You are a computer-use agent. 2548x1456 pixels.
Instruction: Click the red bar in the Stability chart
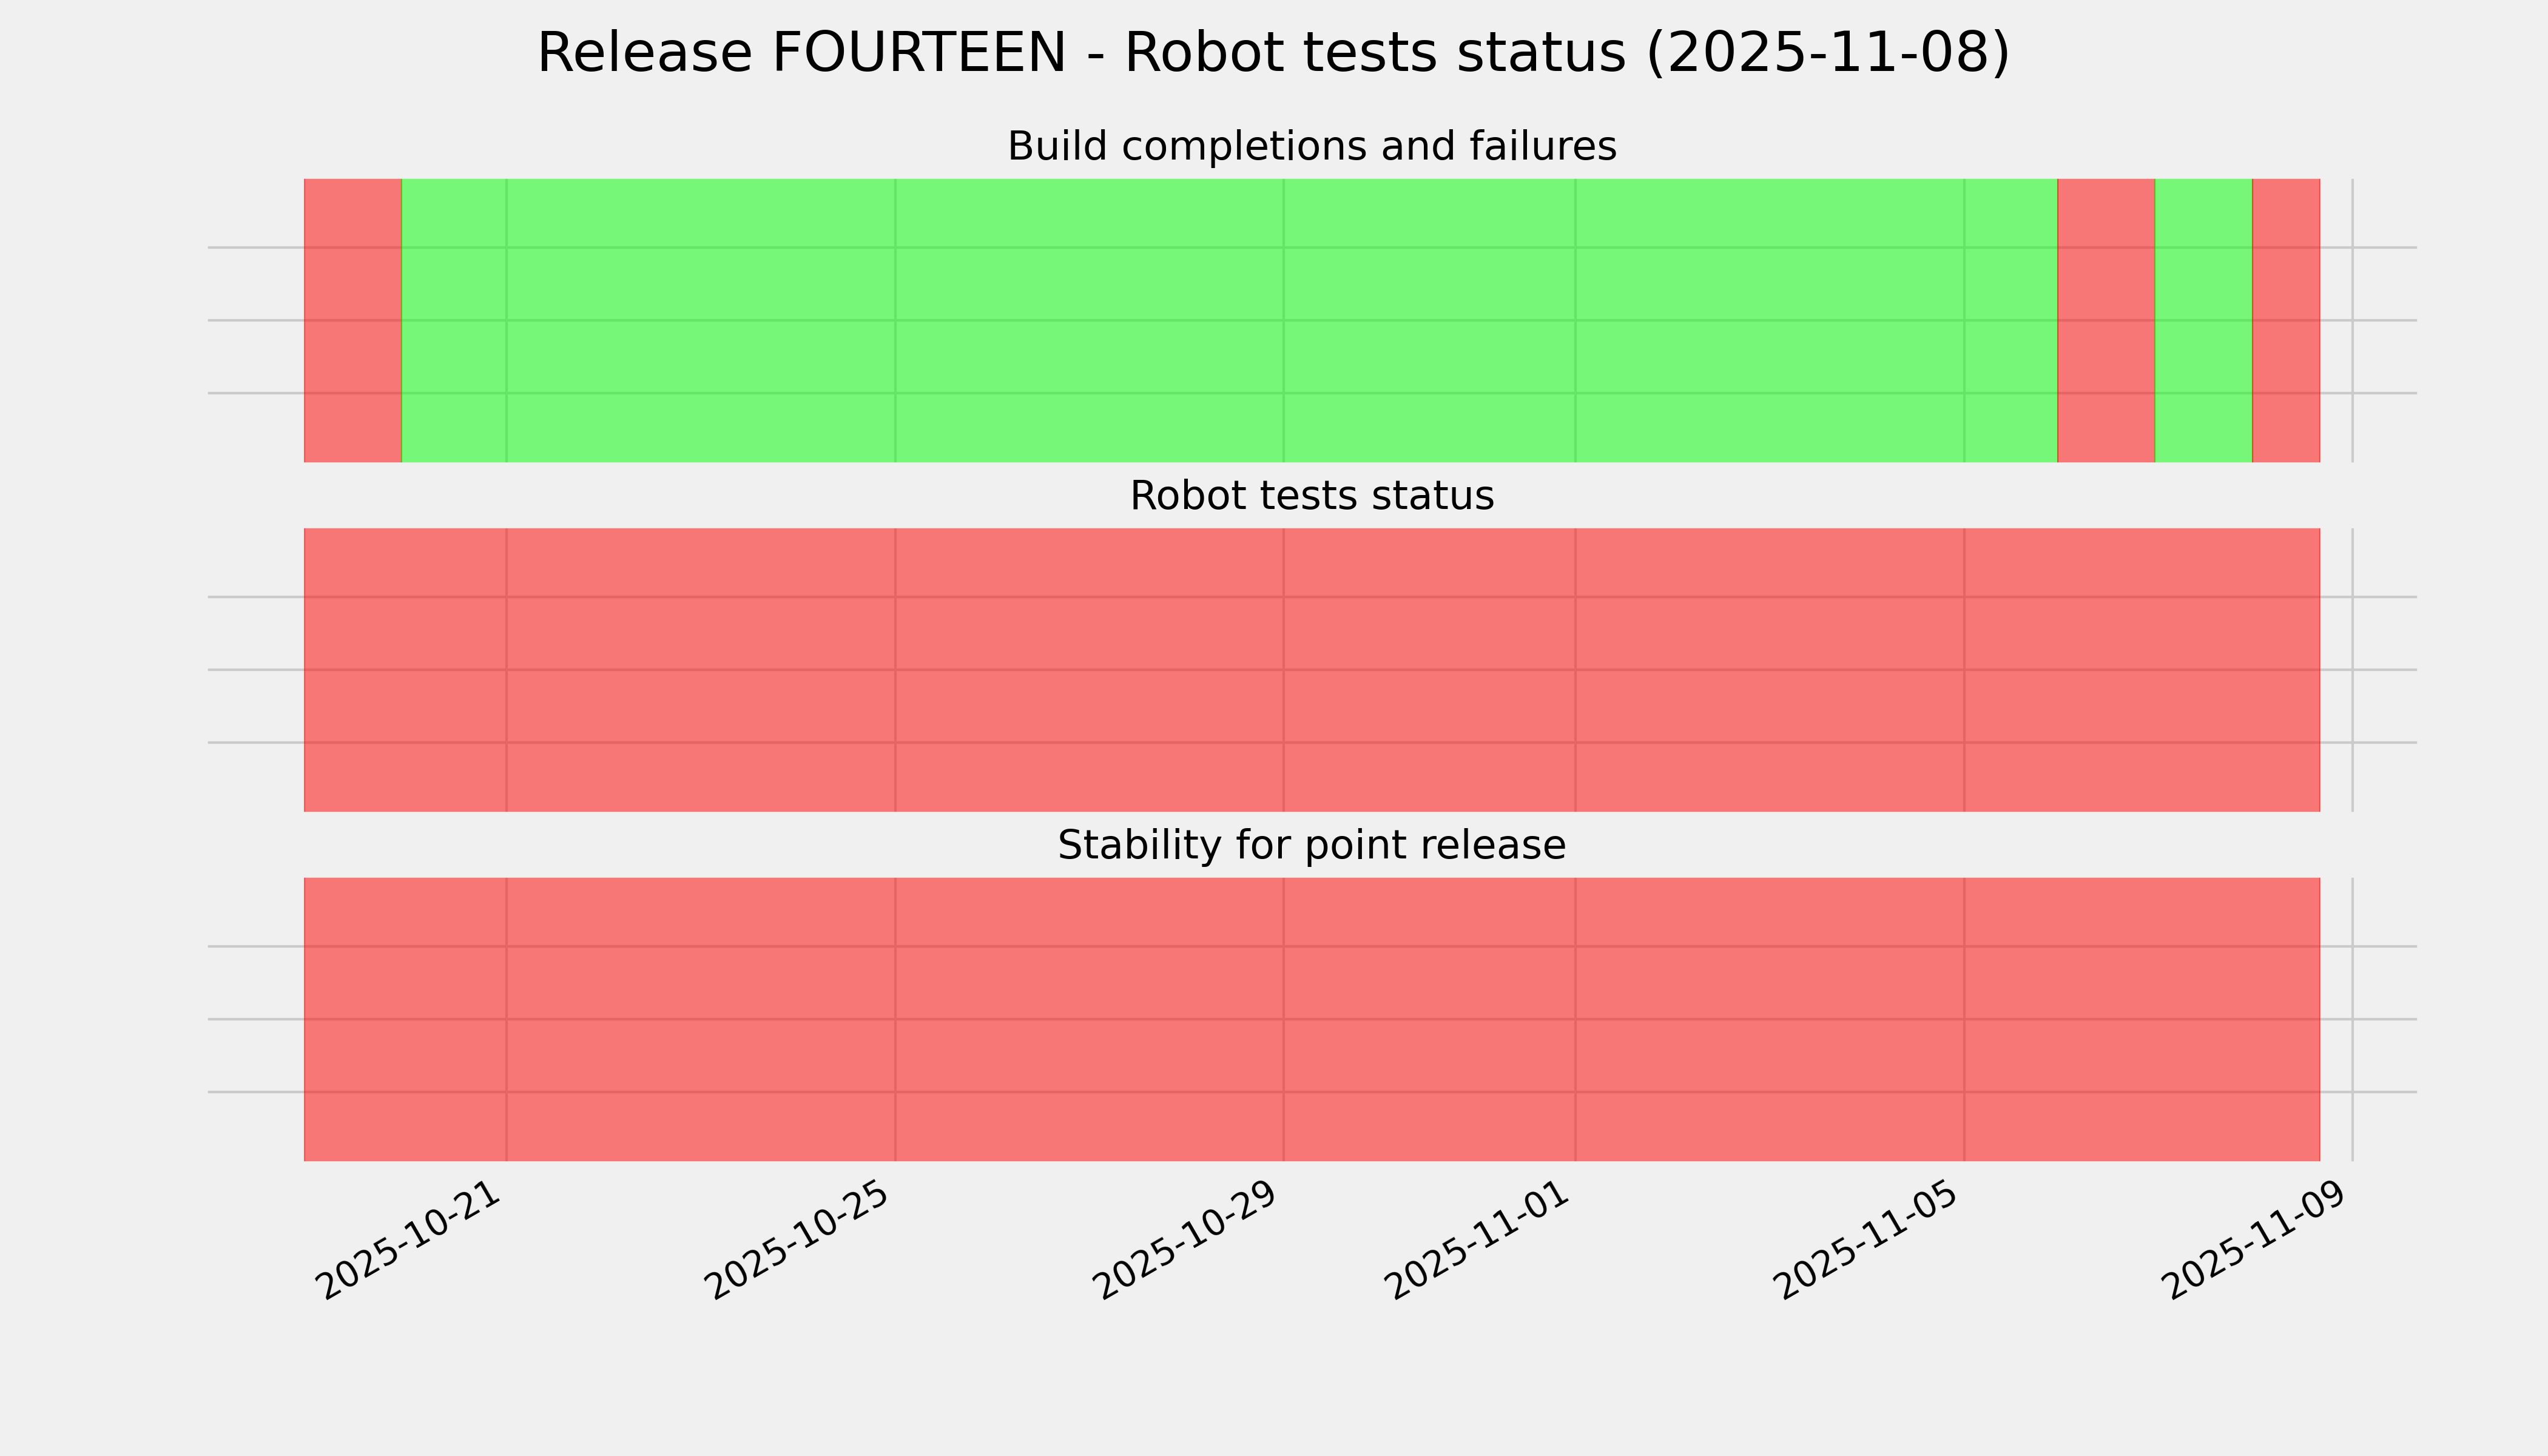click(1311, 1019)
